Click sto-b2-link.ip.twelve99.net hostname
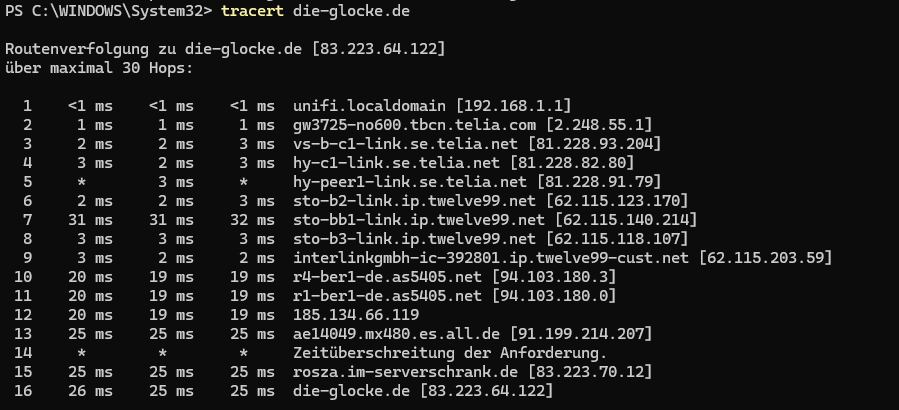Image resolution: width=899 pixels, height=410 pixels. click(415, 201)
